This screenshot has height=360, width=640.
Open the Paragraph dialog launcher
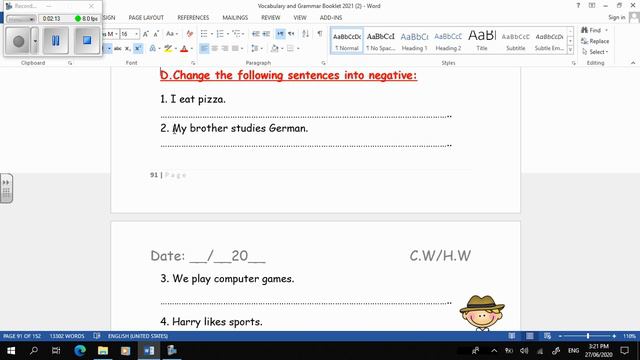tap(323, 63)
